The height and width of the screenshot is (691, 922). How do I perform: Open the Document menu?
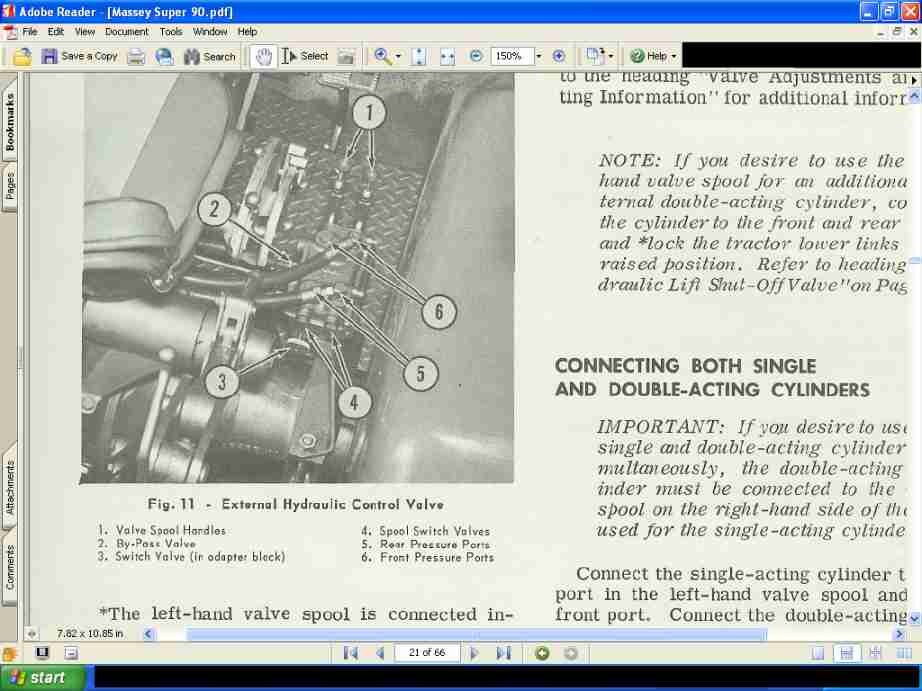pyautogui.click(x=127, y=31)
